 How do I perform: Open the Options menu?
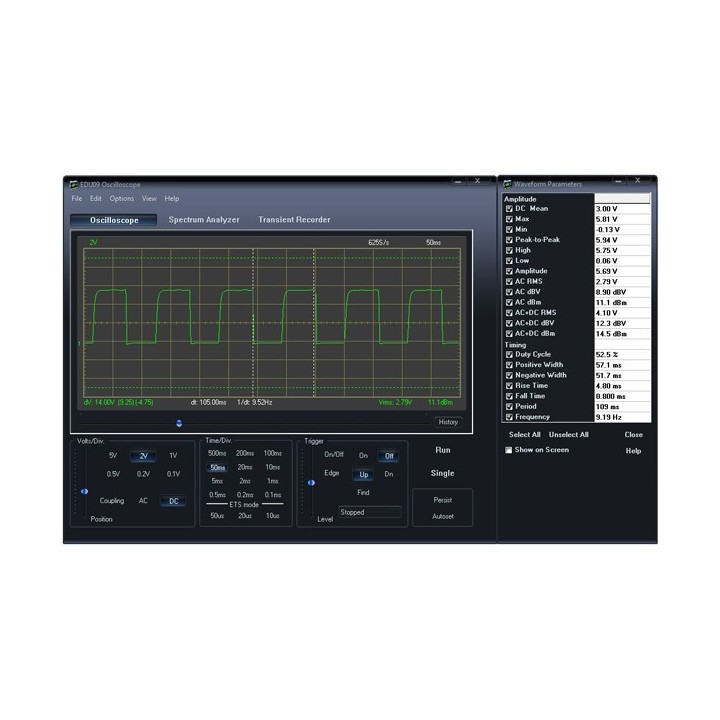(122, 198)
